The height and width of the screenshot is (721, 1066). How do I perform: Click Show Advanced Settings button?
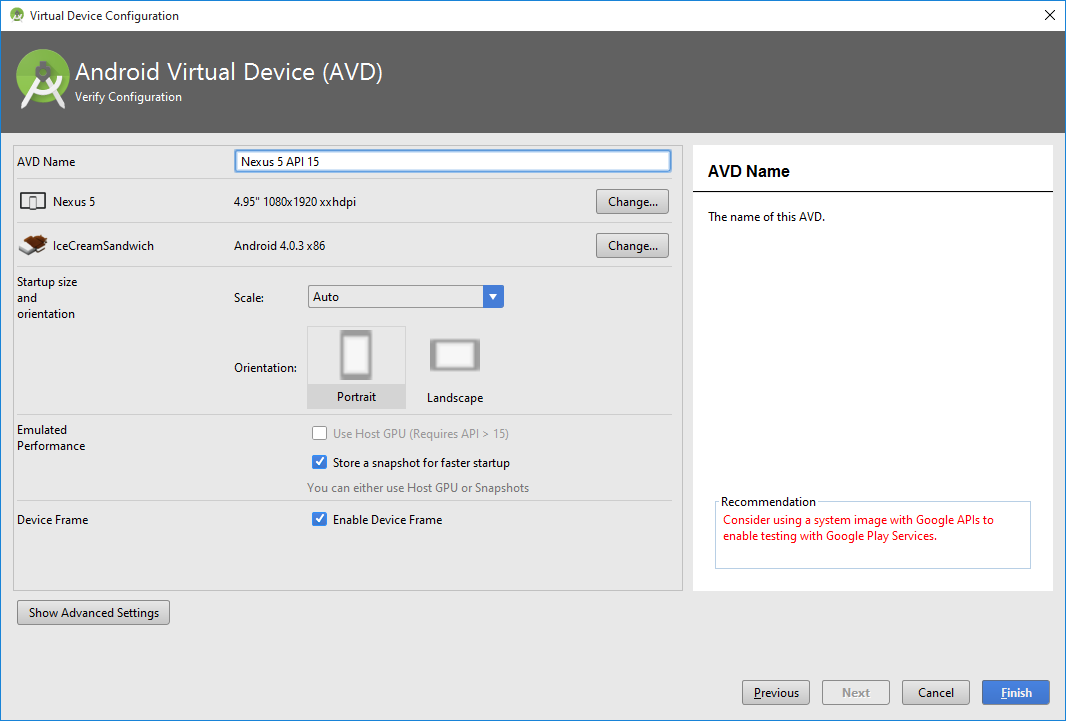coord(93,612)
